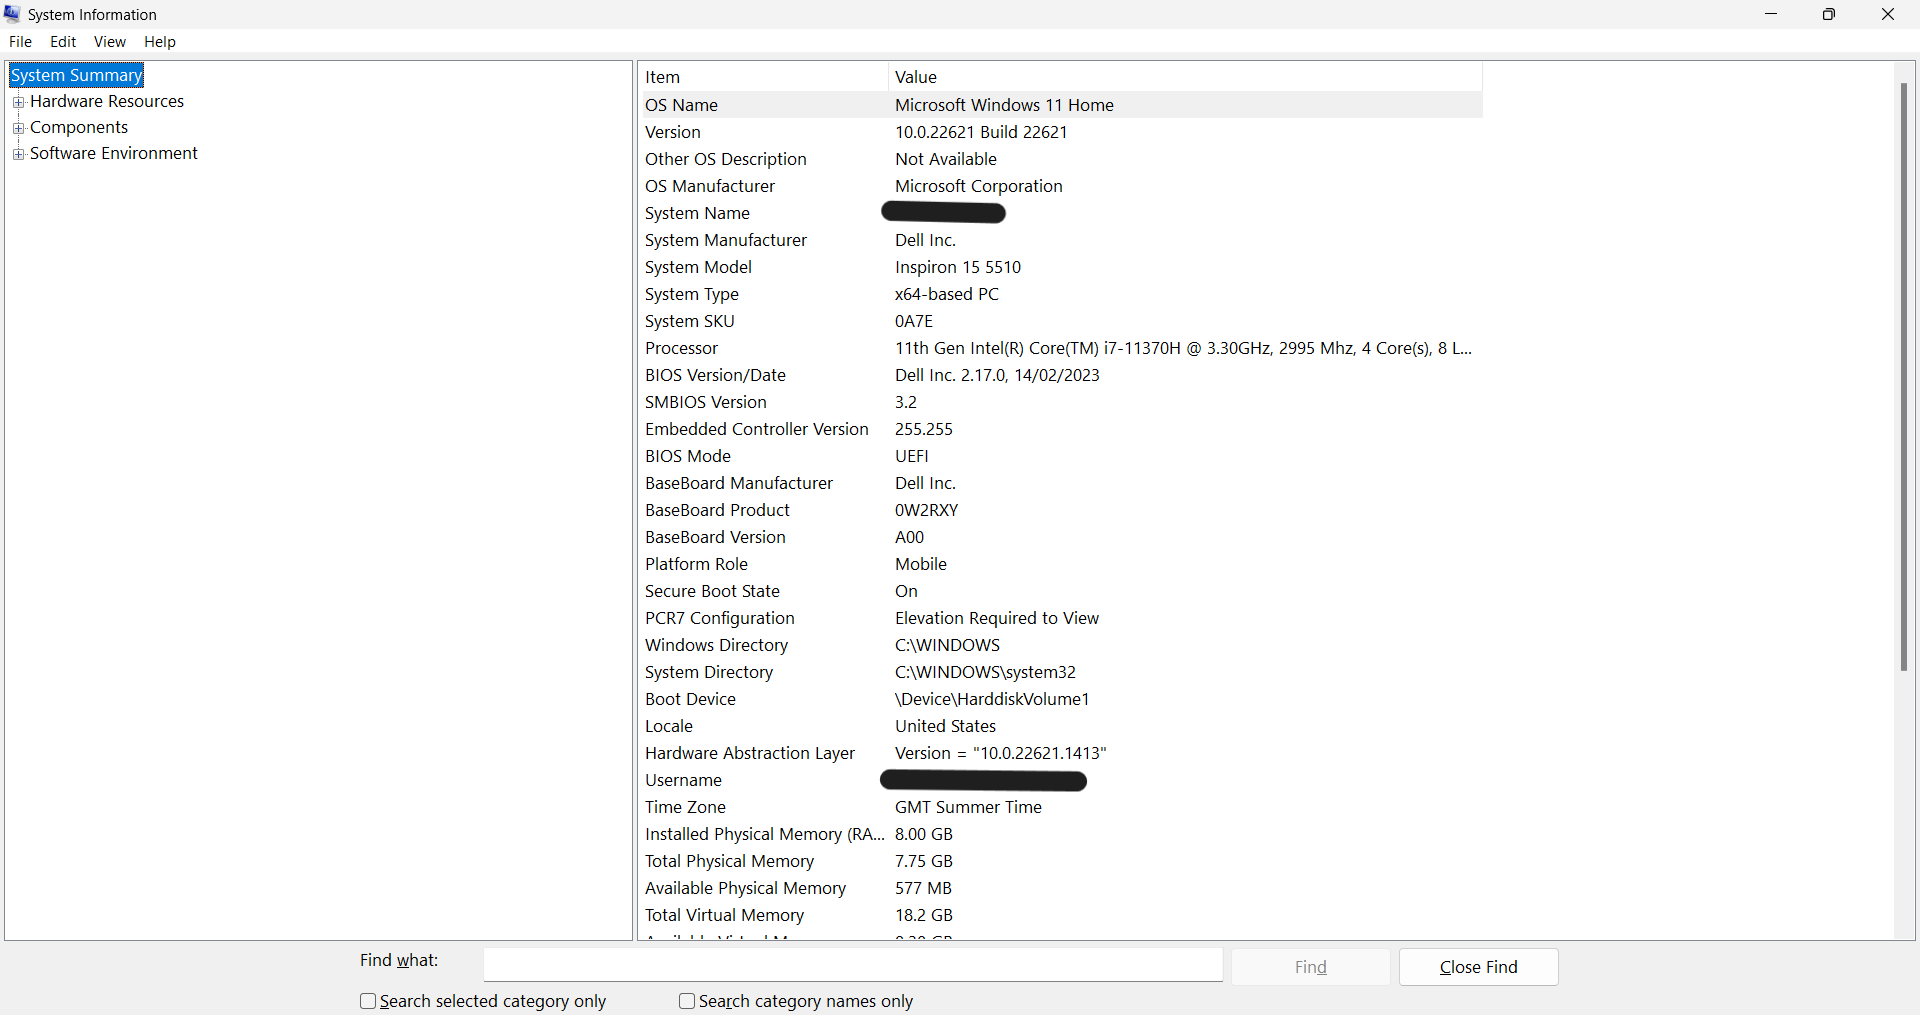
Task: Enable Search selected category only checkbox
Action: coord(368,1001)
